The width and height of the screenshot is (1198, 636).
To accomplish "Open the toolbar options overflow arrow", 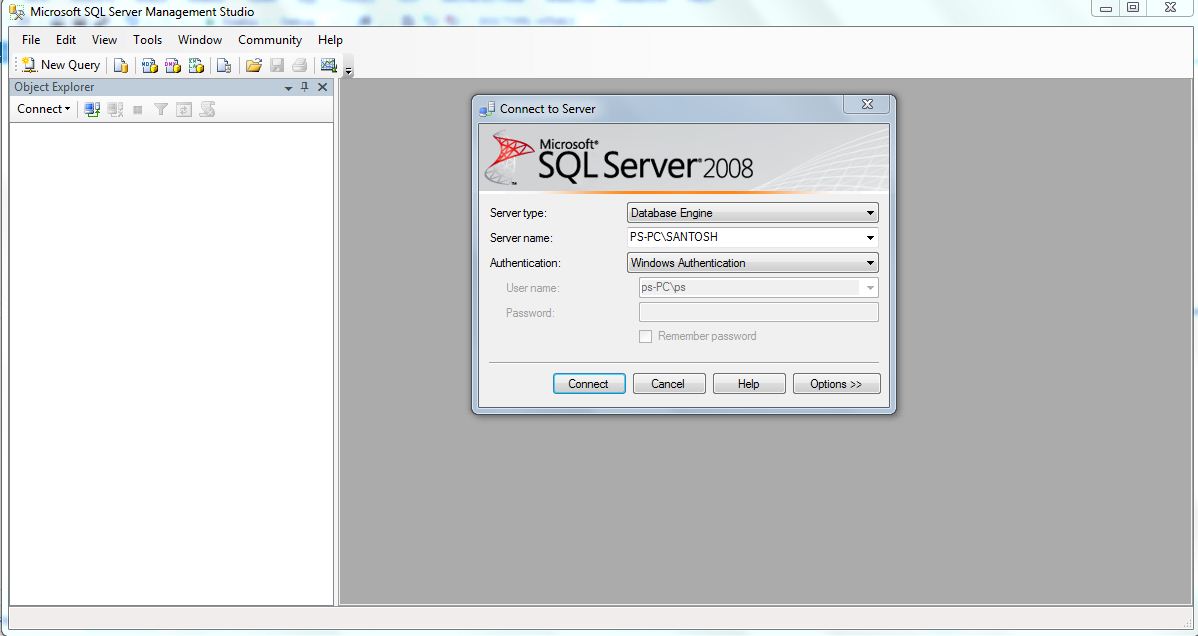I will point(348,70).
